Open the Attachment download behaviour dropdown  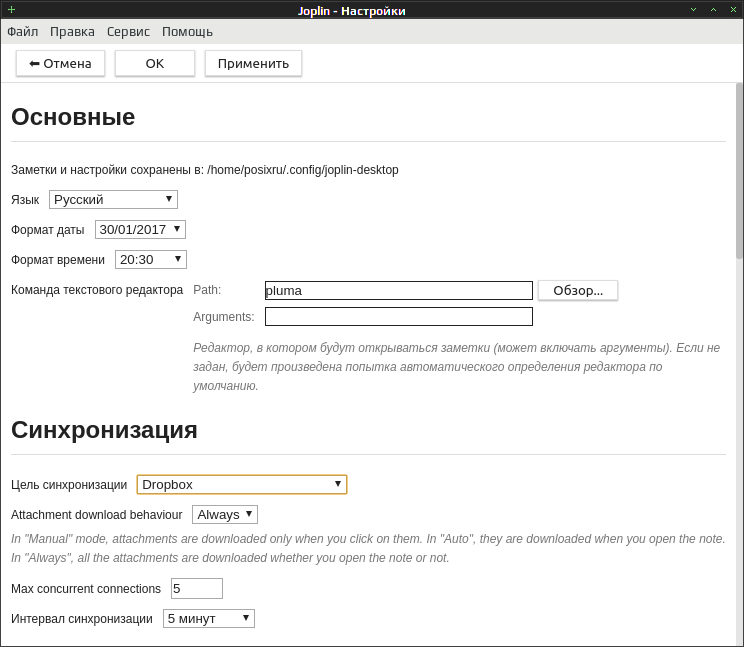click(225, 515)
